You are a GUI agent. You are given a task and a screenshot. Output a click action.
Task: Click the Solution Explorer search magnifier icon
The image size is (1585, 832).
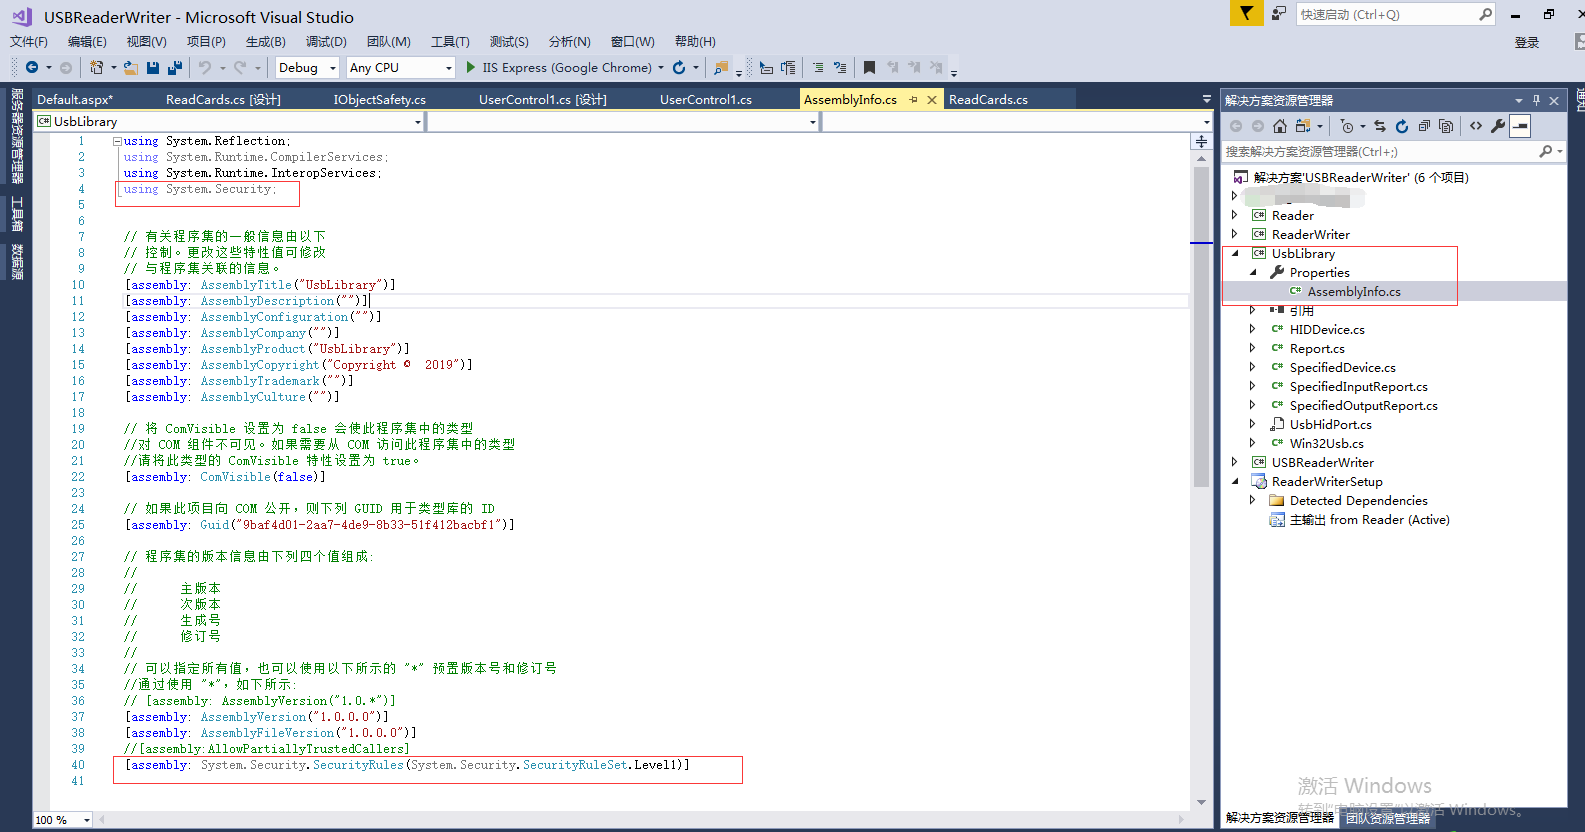(1546, 151)
